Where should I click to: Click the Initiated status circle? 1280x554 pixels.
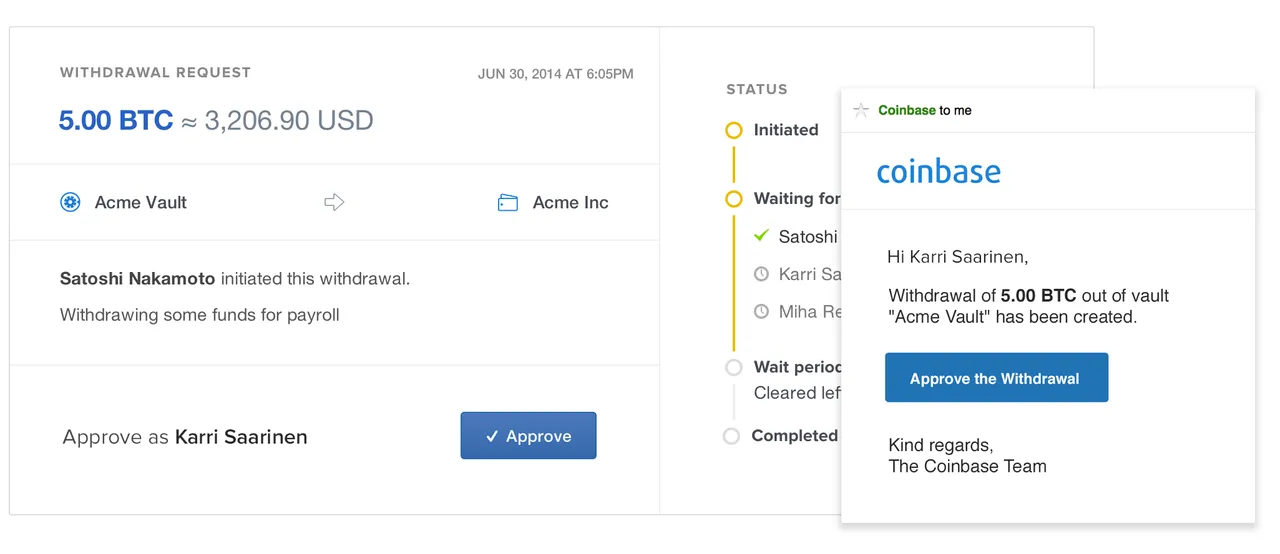click(x=734, y=130)
